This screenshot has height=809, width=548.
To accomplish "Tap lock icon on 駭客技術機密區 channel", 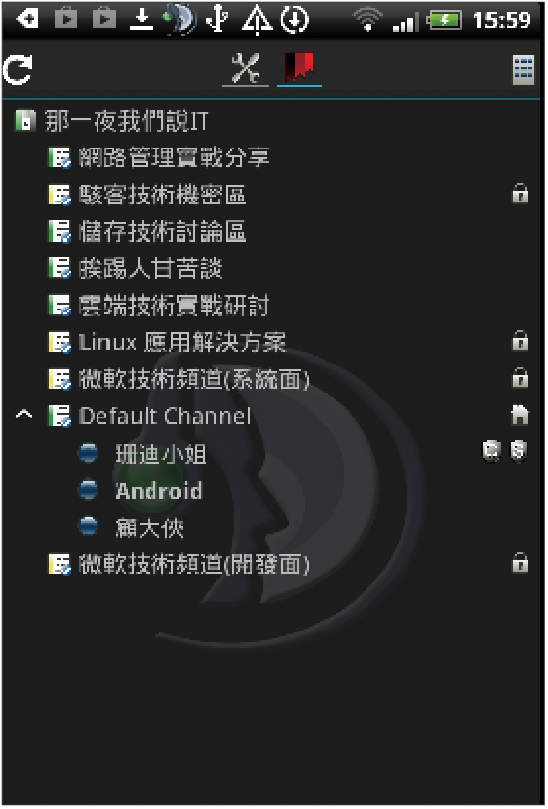I will (520, 194).
